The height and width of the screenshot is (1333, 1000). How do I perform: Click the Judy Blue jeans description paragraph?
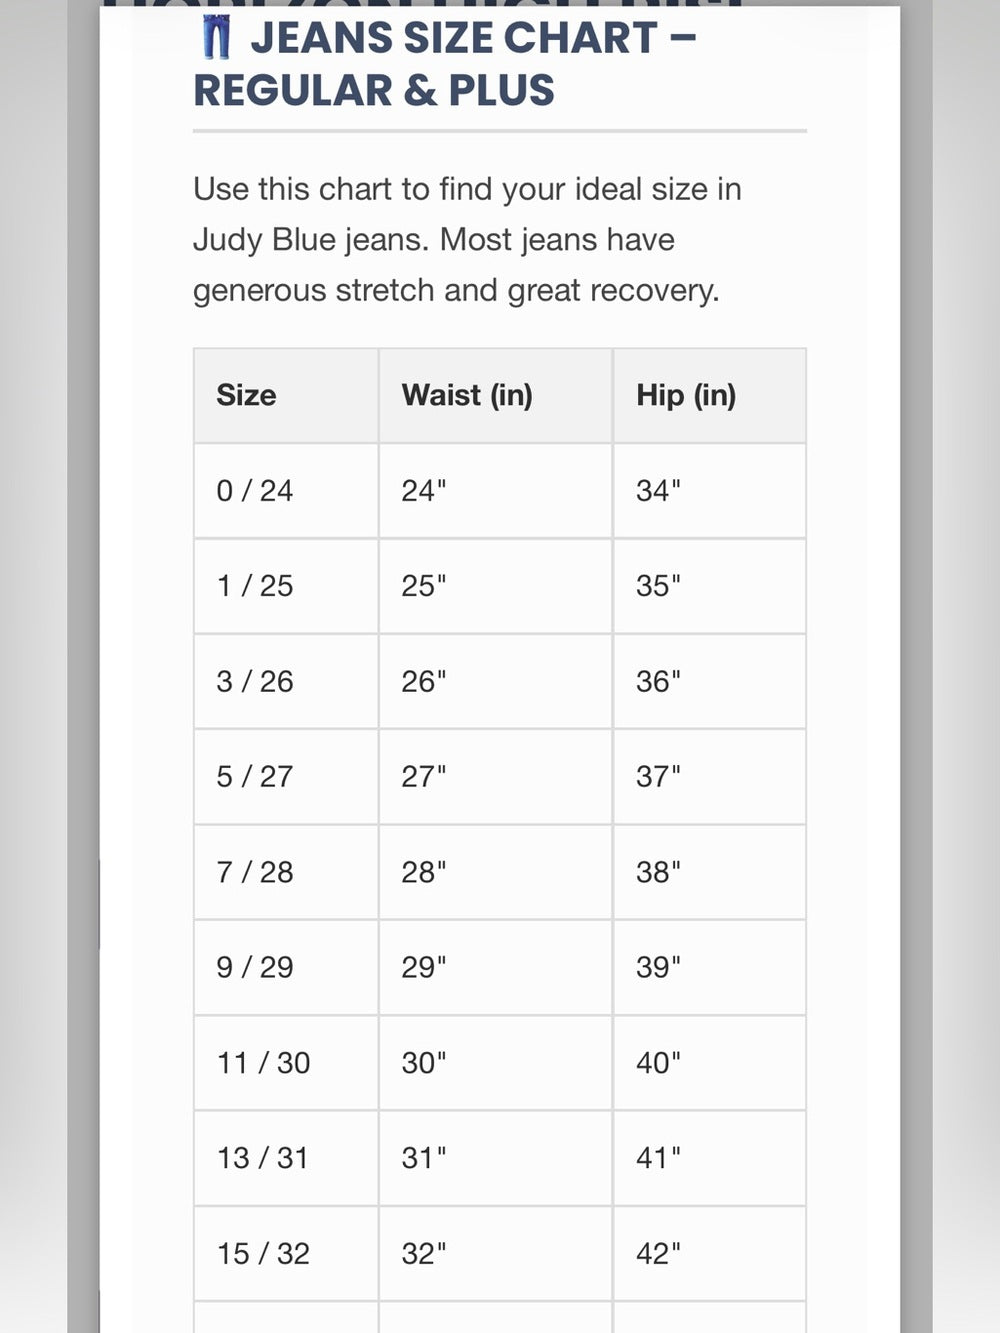coord(467,240)
